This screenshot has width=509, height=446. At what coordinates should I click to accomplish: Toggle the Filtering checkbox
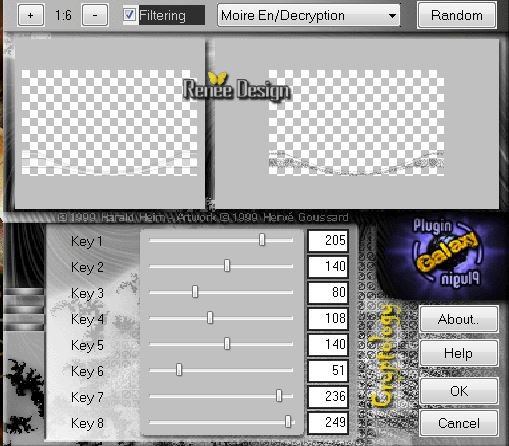tap(129, 15)
